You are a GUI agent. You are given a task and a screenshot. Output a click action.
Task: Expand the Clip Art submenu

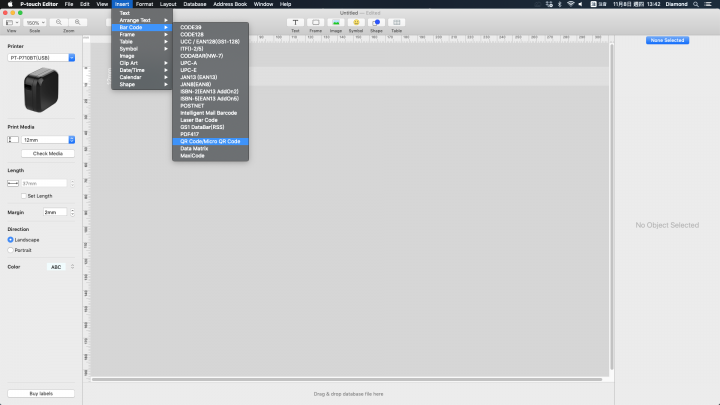[x=142, y=63]
